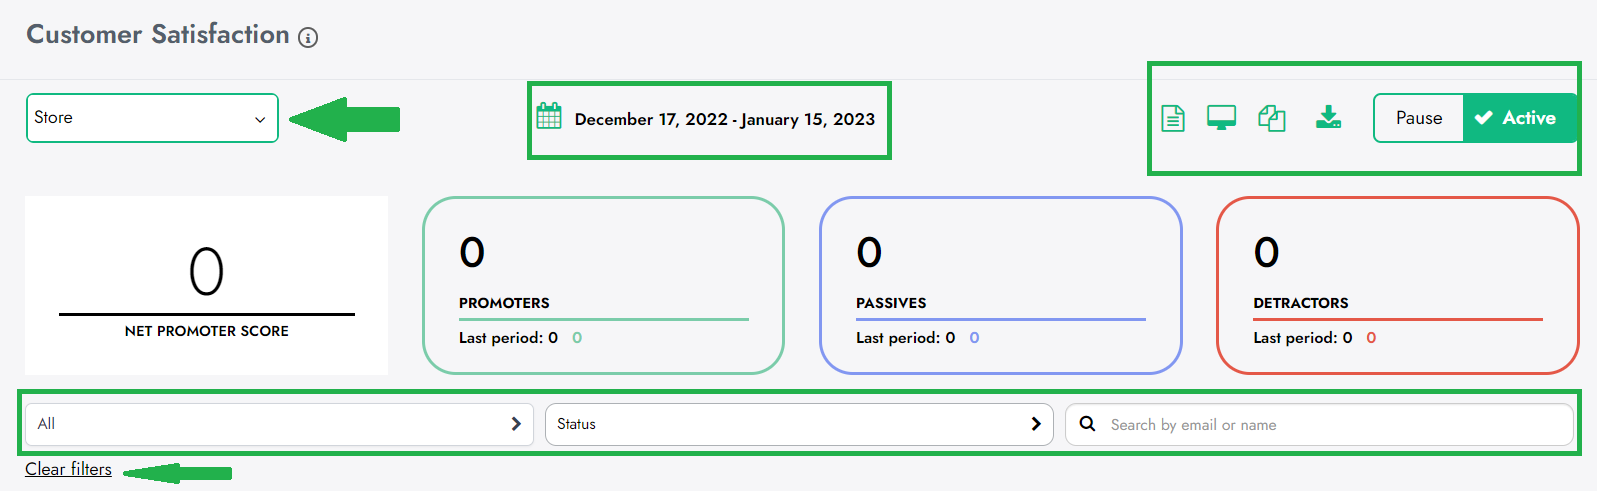
Task: Select the Detractors score card
Action: [x=1397, y=285]
